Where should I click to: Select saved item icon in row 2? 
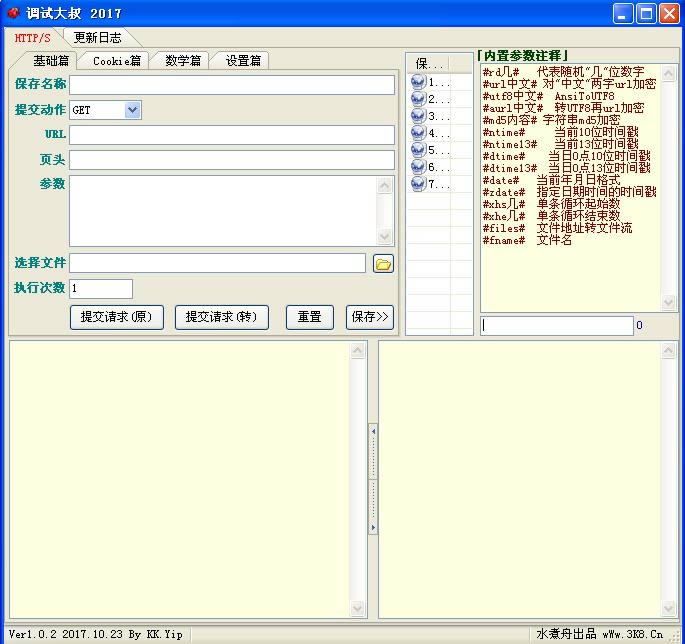click(x=418, y=99)
